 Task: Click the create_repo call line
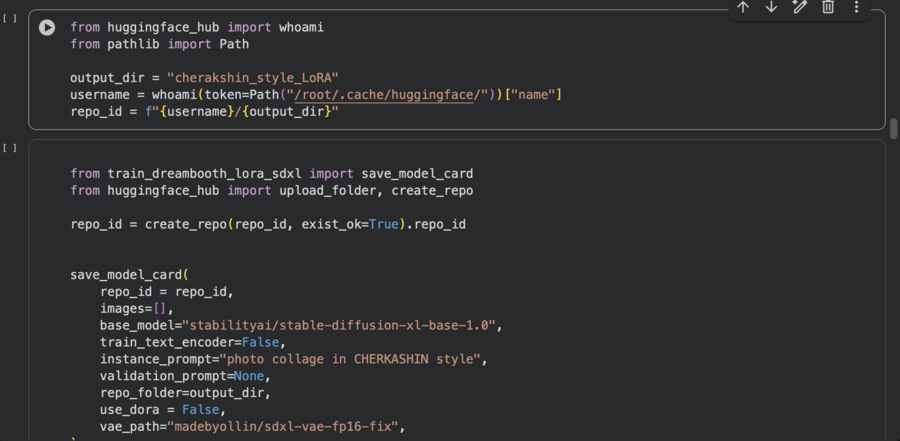267,224
